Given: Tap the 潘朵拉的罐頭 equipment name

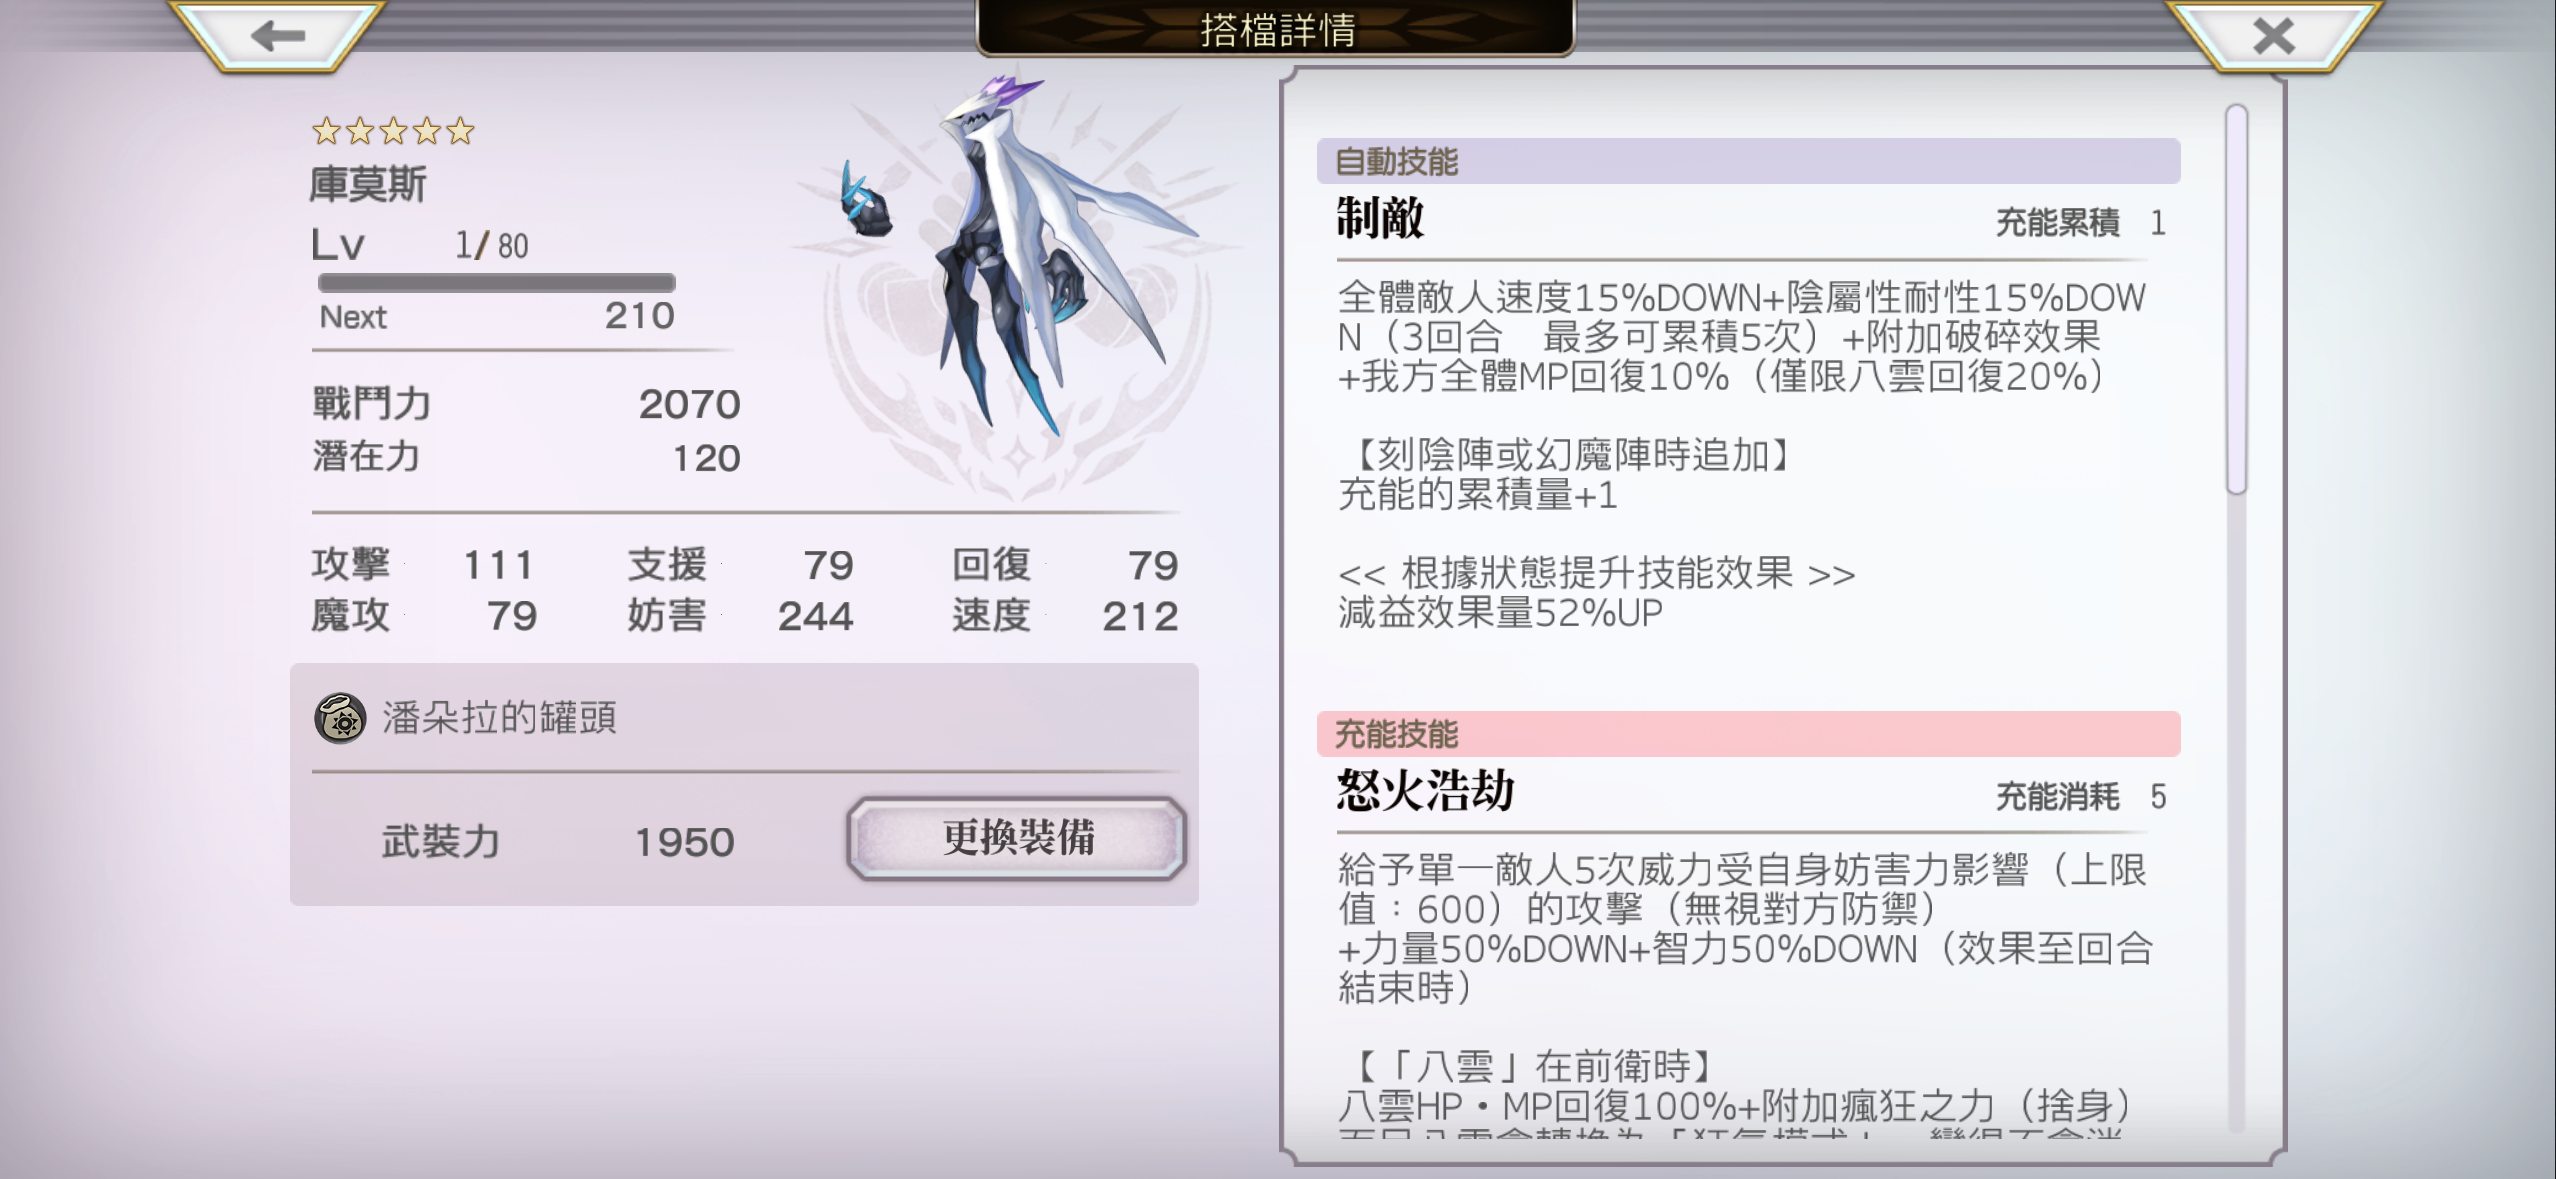Looking at the screenshot, I should [x=499, y=718].
